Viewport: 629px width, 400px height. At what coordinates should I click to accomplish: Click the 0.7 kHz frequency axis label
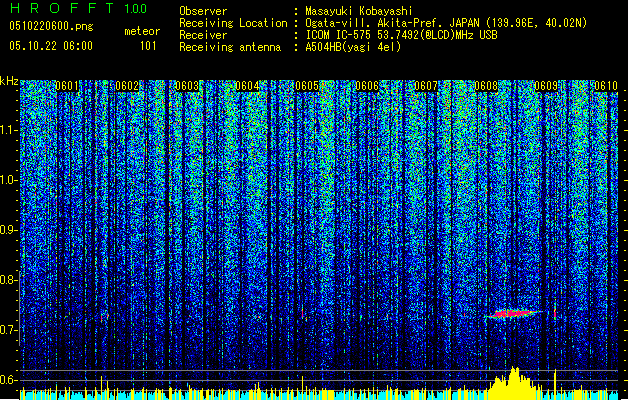[x=9, y=330]
